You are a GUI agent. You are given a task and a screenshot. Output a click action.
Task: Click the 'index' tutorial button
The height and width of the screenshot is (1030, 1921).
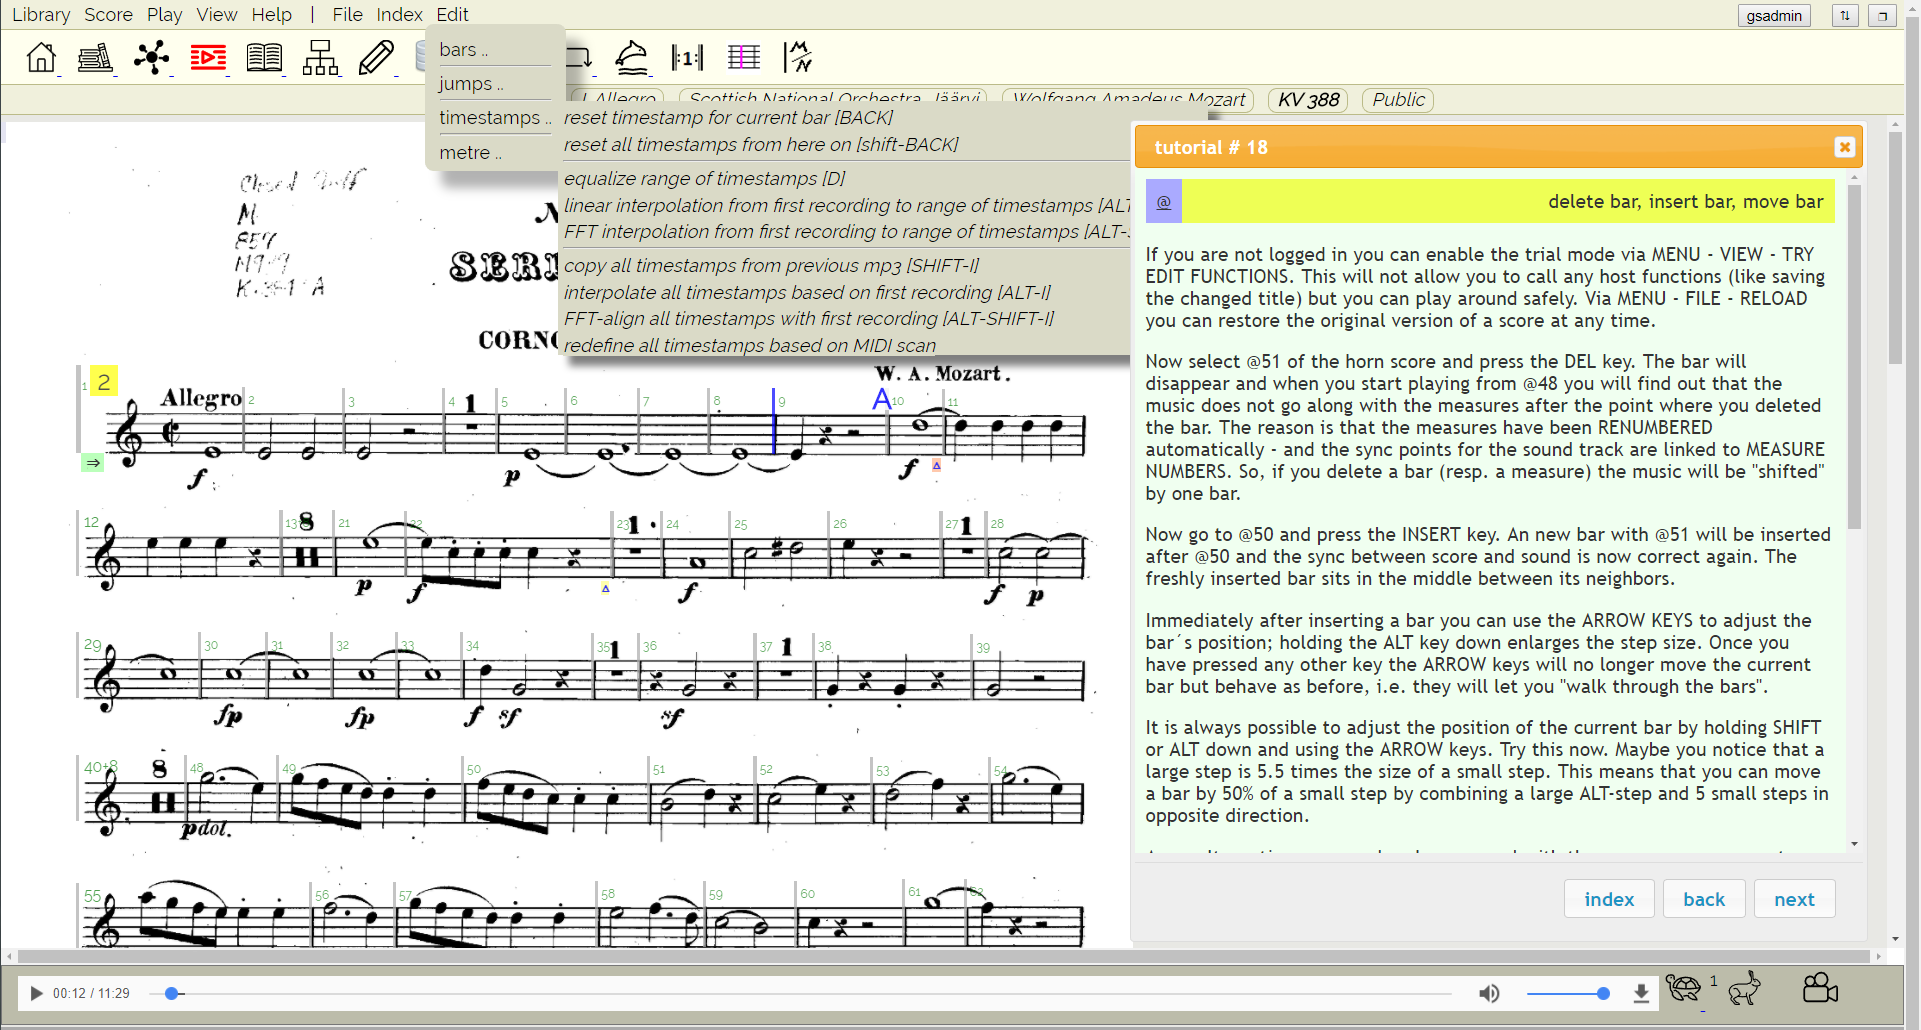(1609, 899)
